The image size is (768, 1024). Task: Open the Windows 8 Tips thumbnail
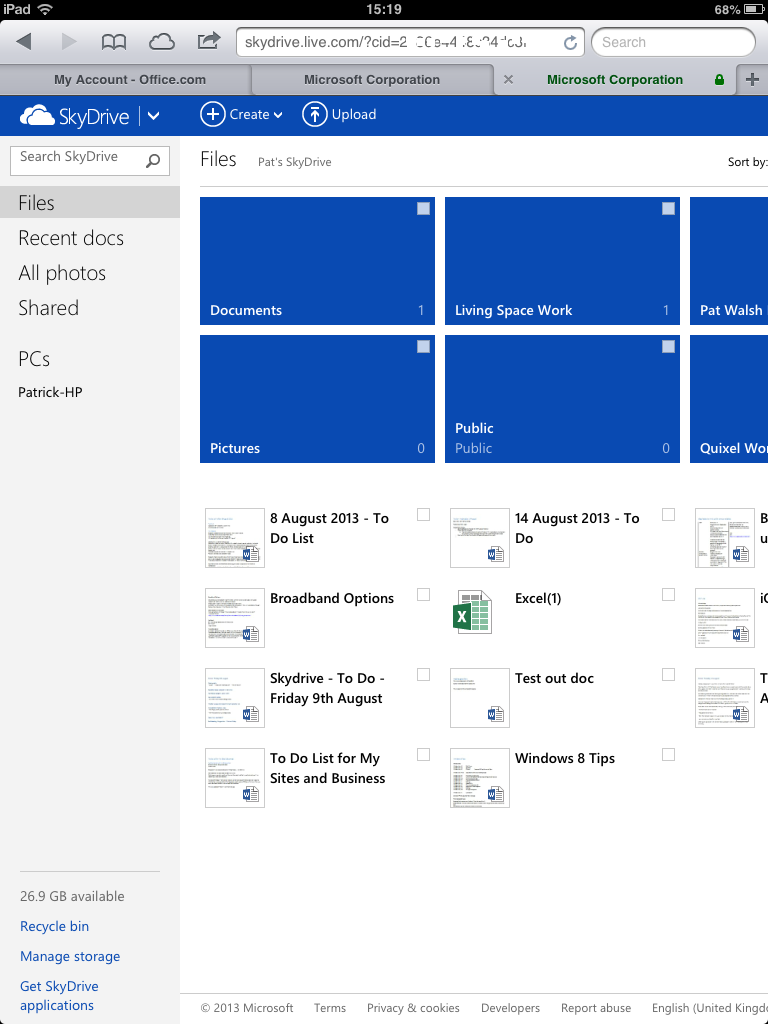(x=479, y=778)
